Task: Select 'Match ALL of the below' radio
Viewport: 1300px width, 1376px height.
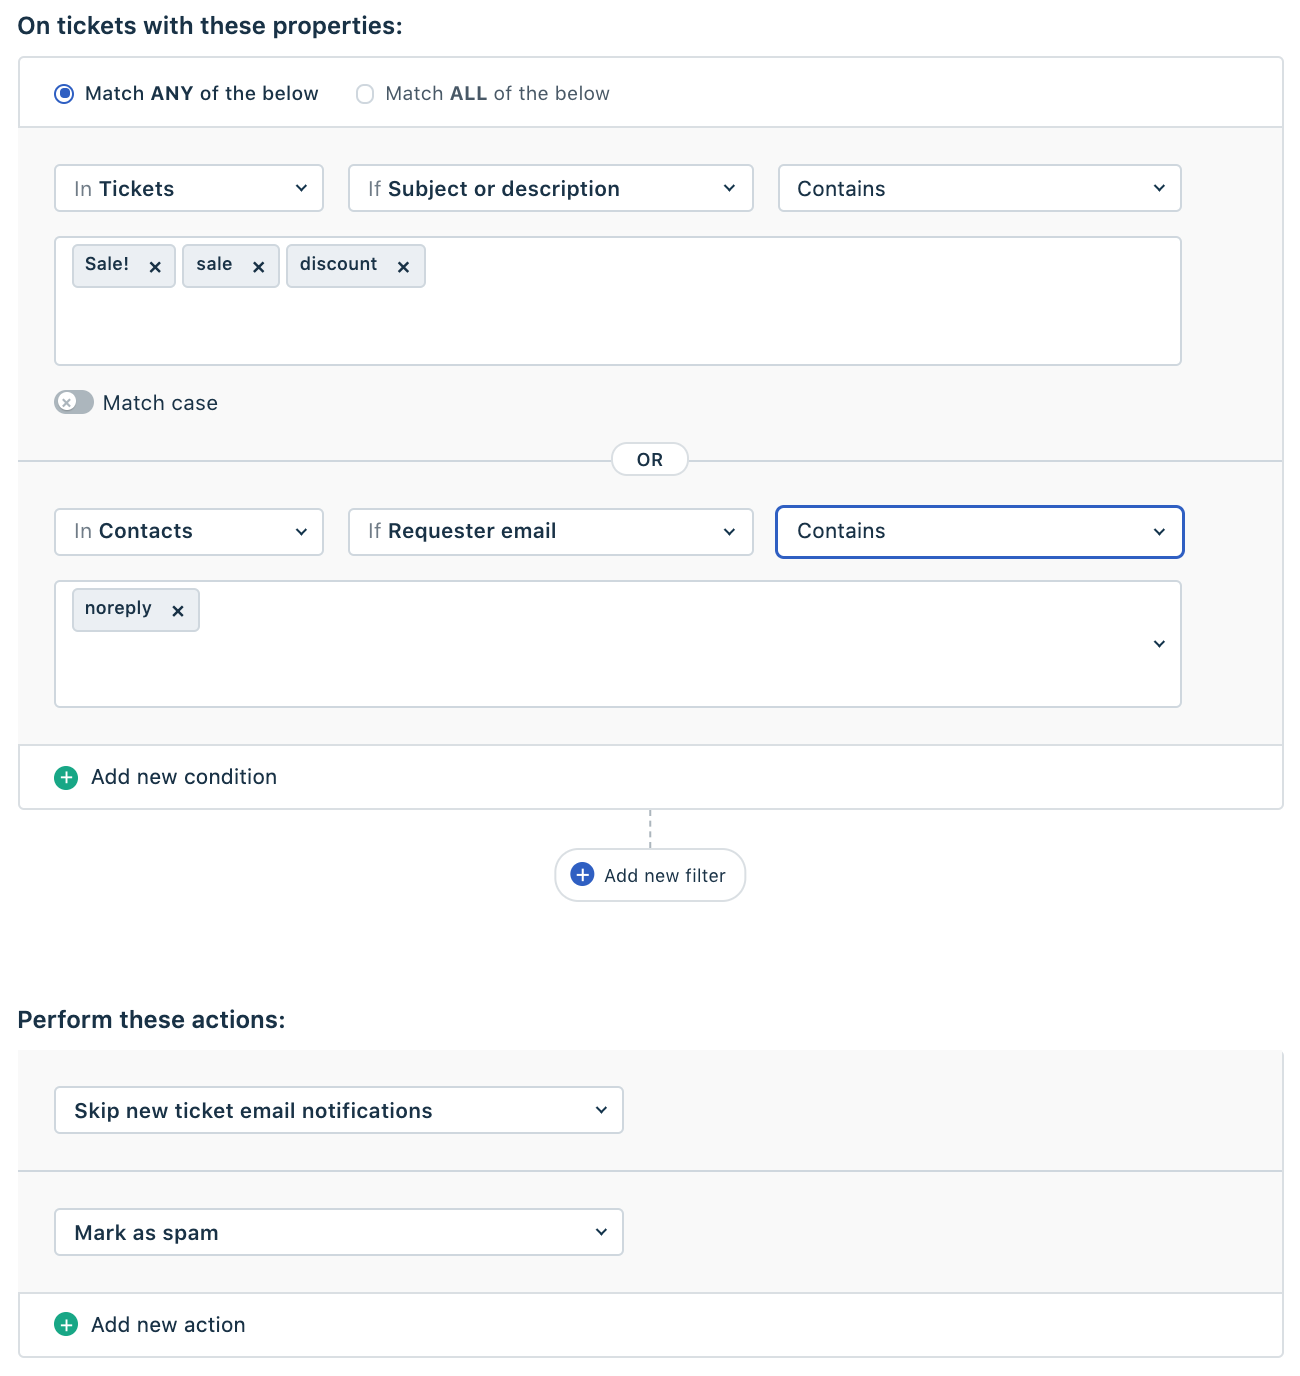Action: point(365,94)
